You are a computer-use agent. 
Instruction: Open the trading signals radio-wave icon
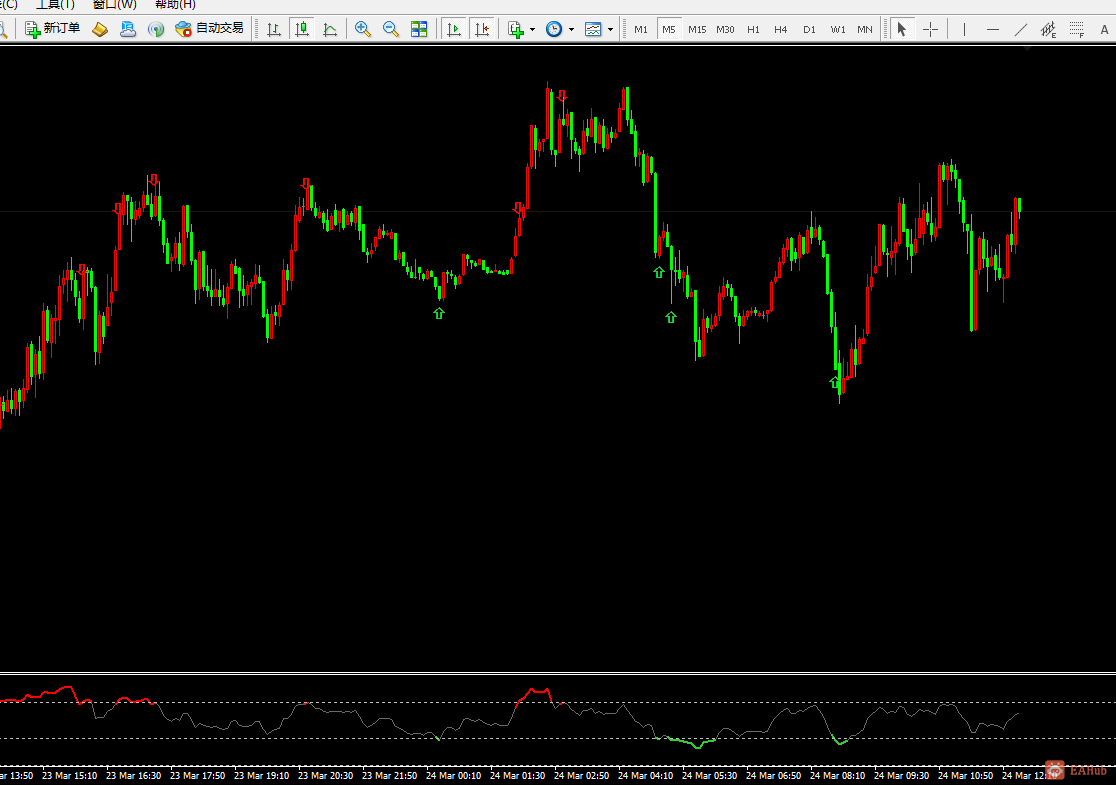pyautogui.click(x=156, y=29)
